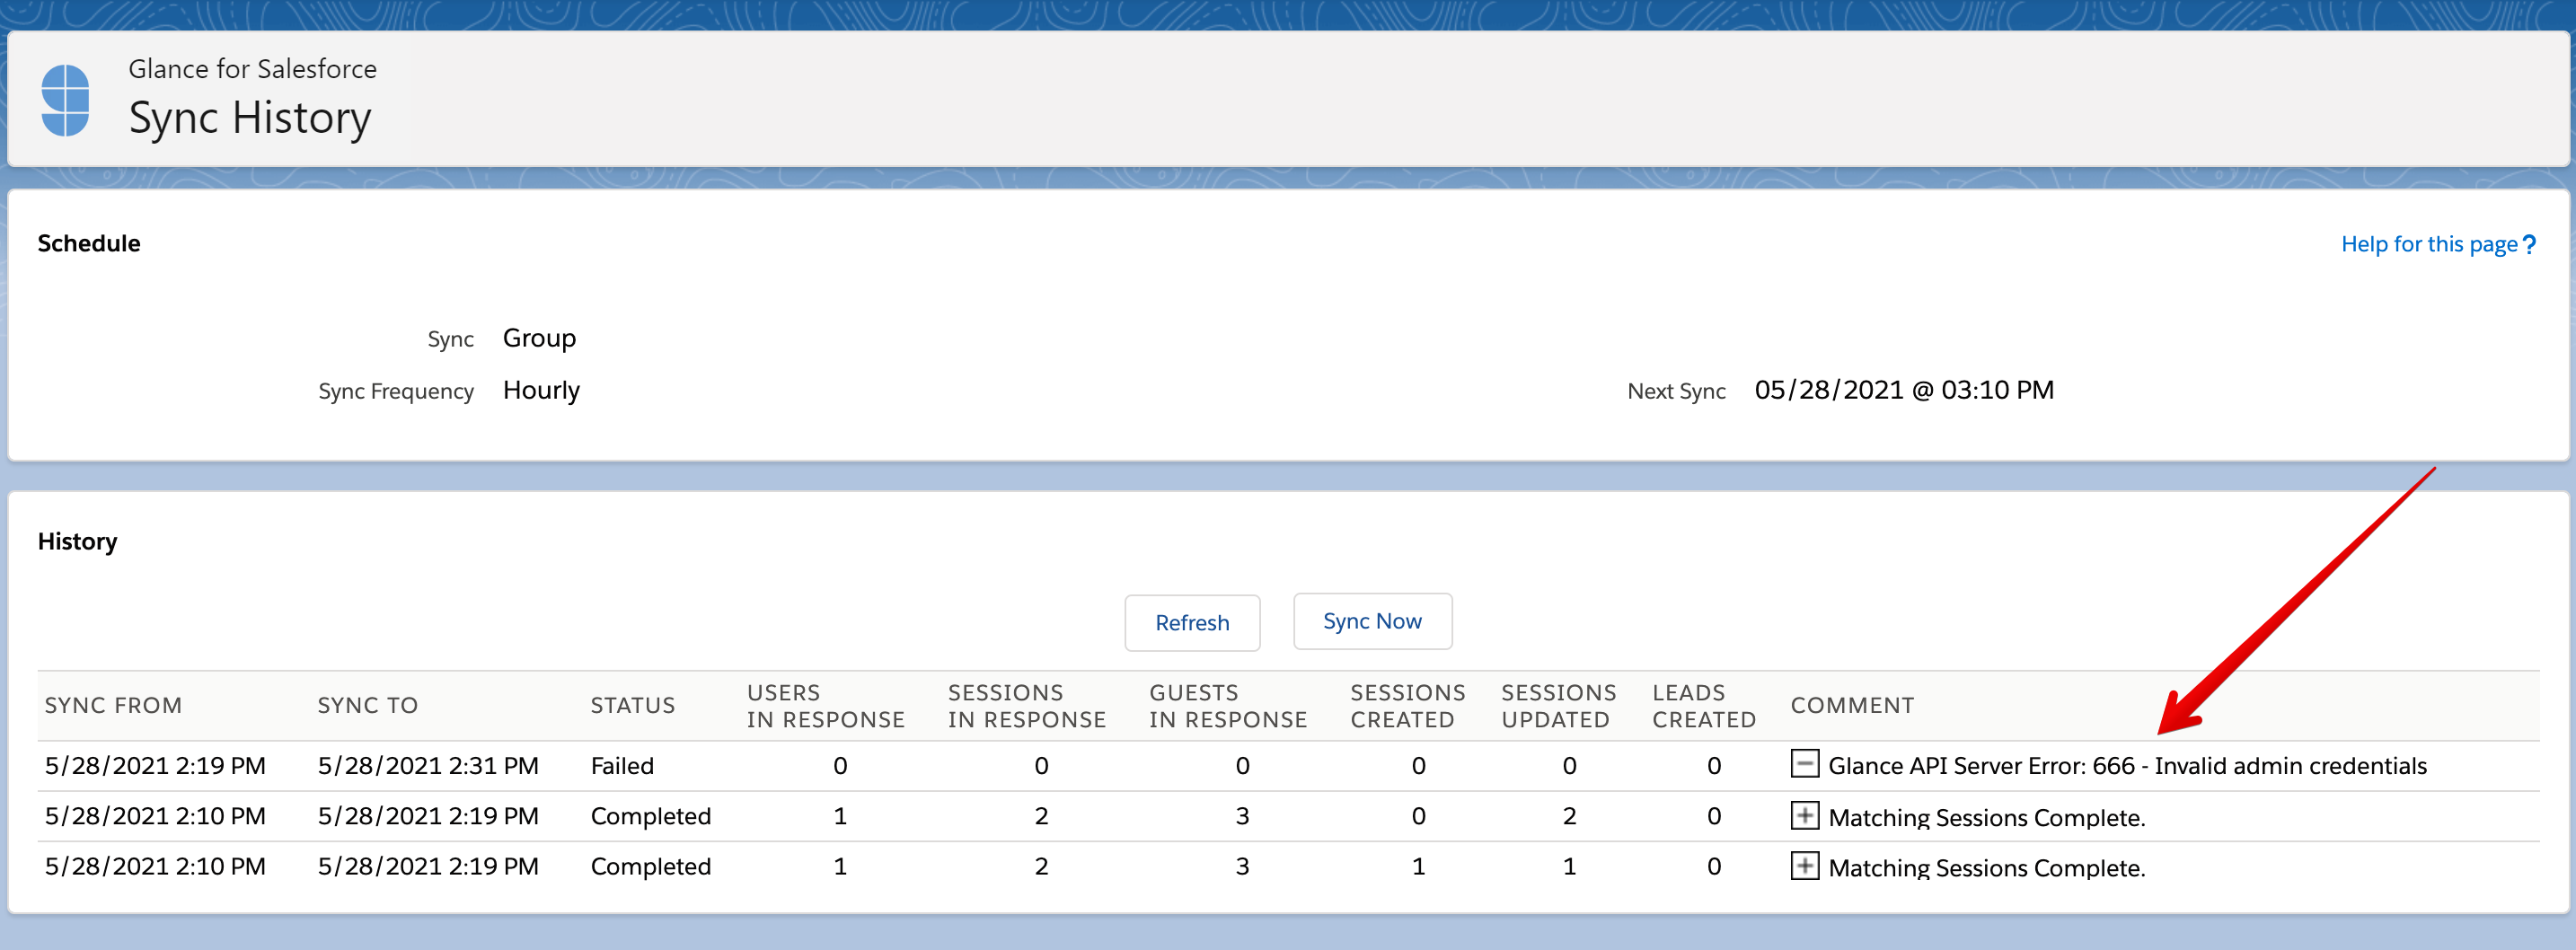
Task: Click the Sync From column header
Action: [x=113, y=706]
